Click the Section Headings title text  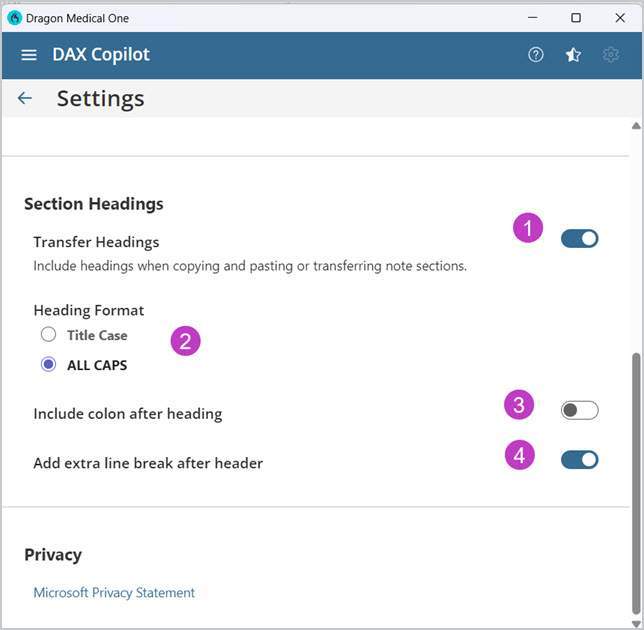[x=94, y=204]
